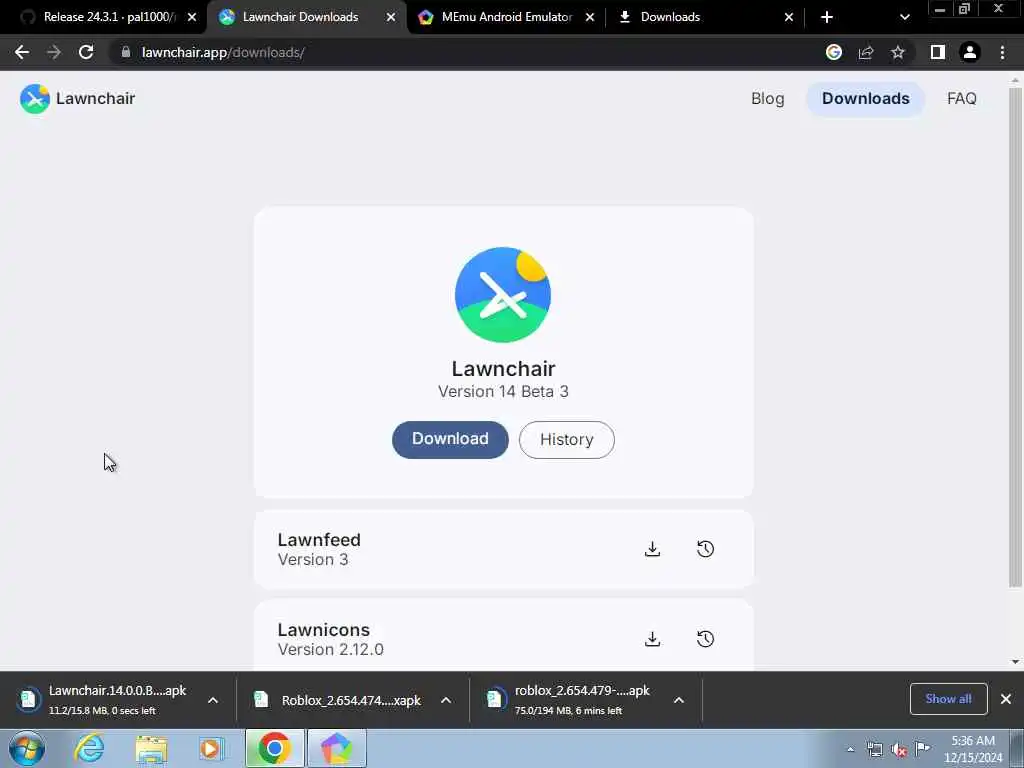Expand options for Roblox_2.654.474 xapk download
This screenshot has width=1024, height=768.
click(446, 700)
